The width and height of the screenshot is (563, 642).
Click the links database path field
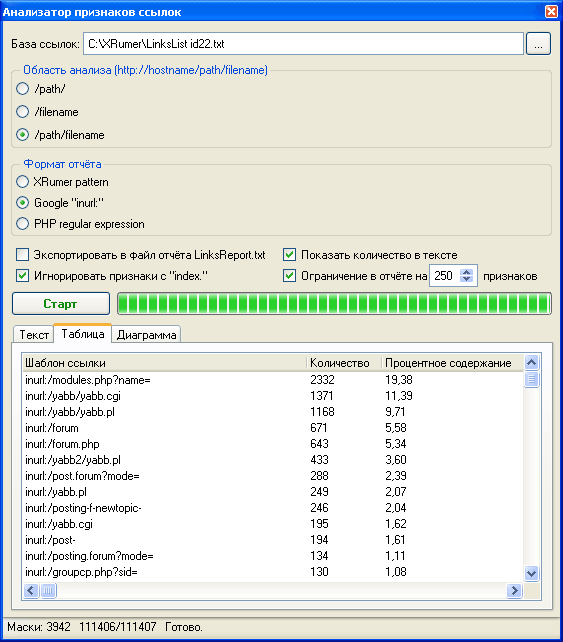coord(303,43)
